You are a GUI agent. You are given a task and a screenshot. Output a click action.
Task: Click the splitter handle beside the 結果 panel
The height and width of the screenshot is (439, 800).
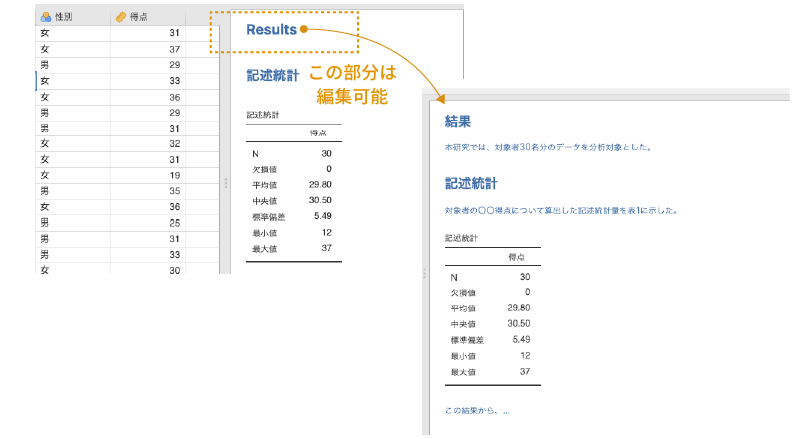[x=424, y=272]
